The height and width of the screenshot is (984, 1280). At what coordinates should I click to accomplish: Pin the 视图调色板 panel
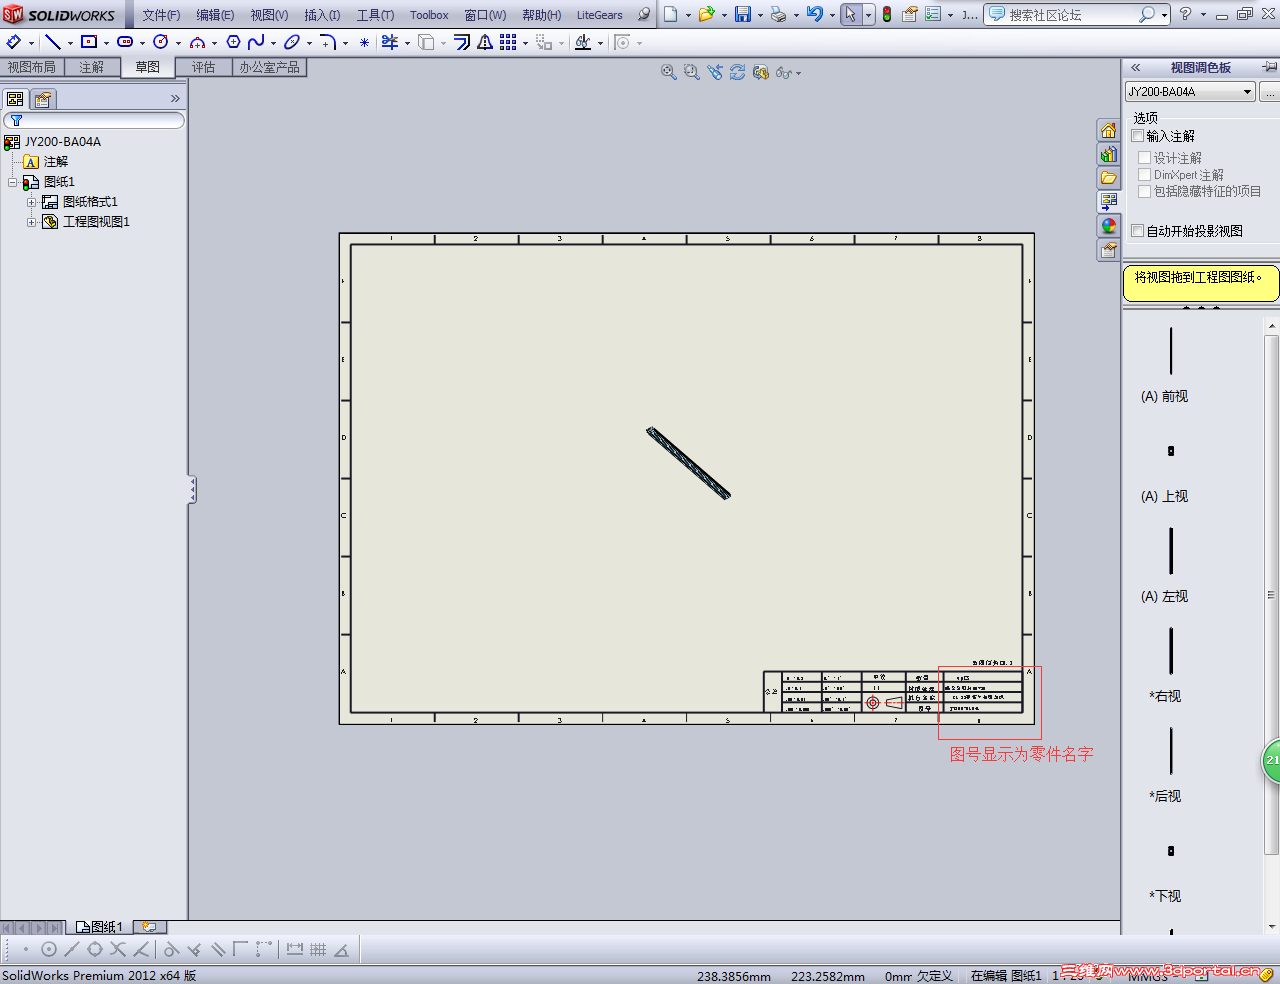(x=1269, y=67)
